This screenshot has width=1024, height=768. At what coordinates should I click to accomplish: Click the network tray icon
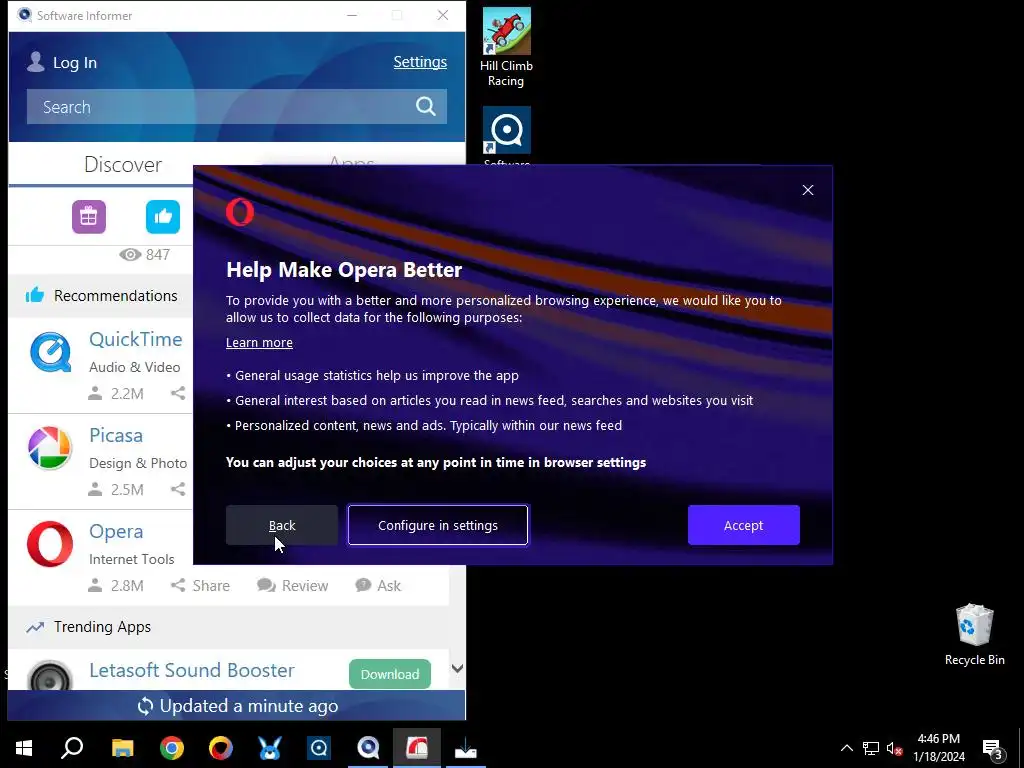(871, 748)
